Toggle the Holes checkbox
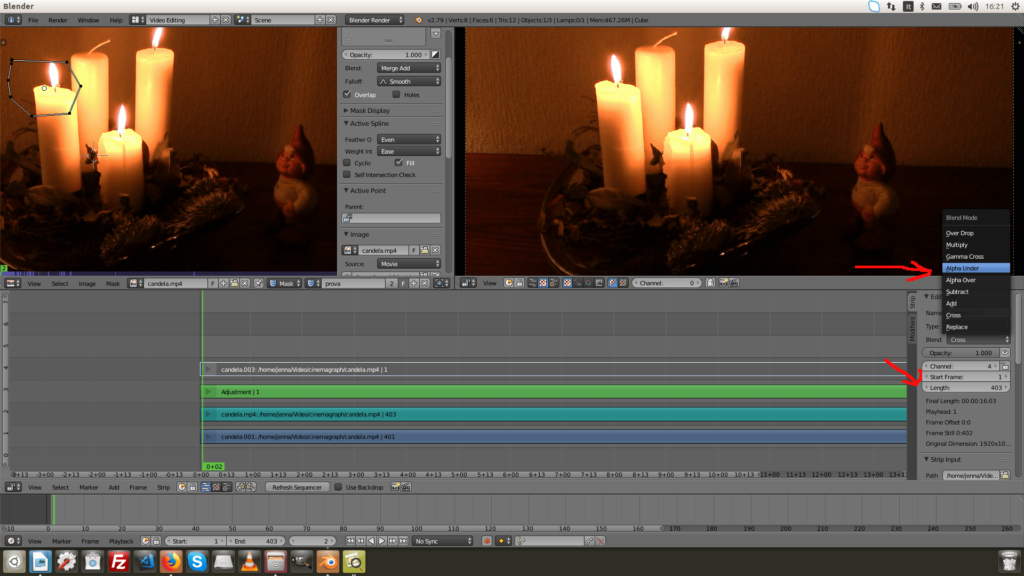The height and width of the screenshot is (576, 1024). 396,95
